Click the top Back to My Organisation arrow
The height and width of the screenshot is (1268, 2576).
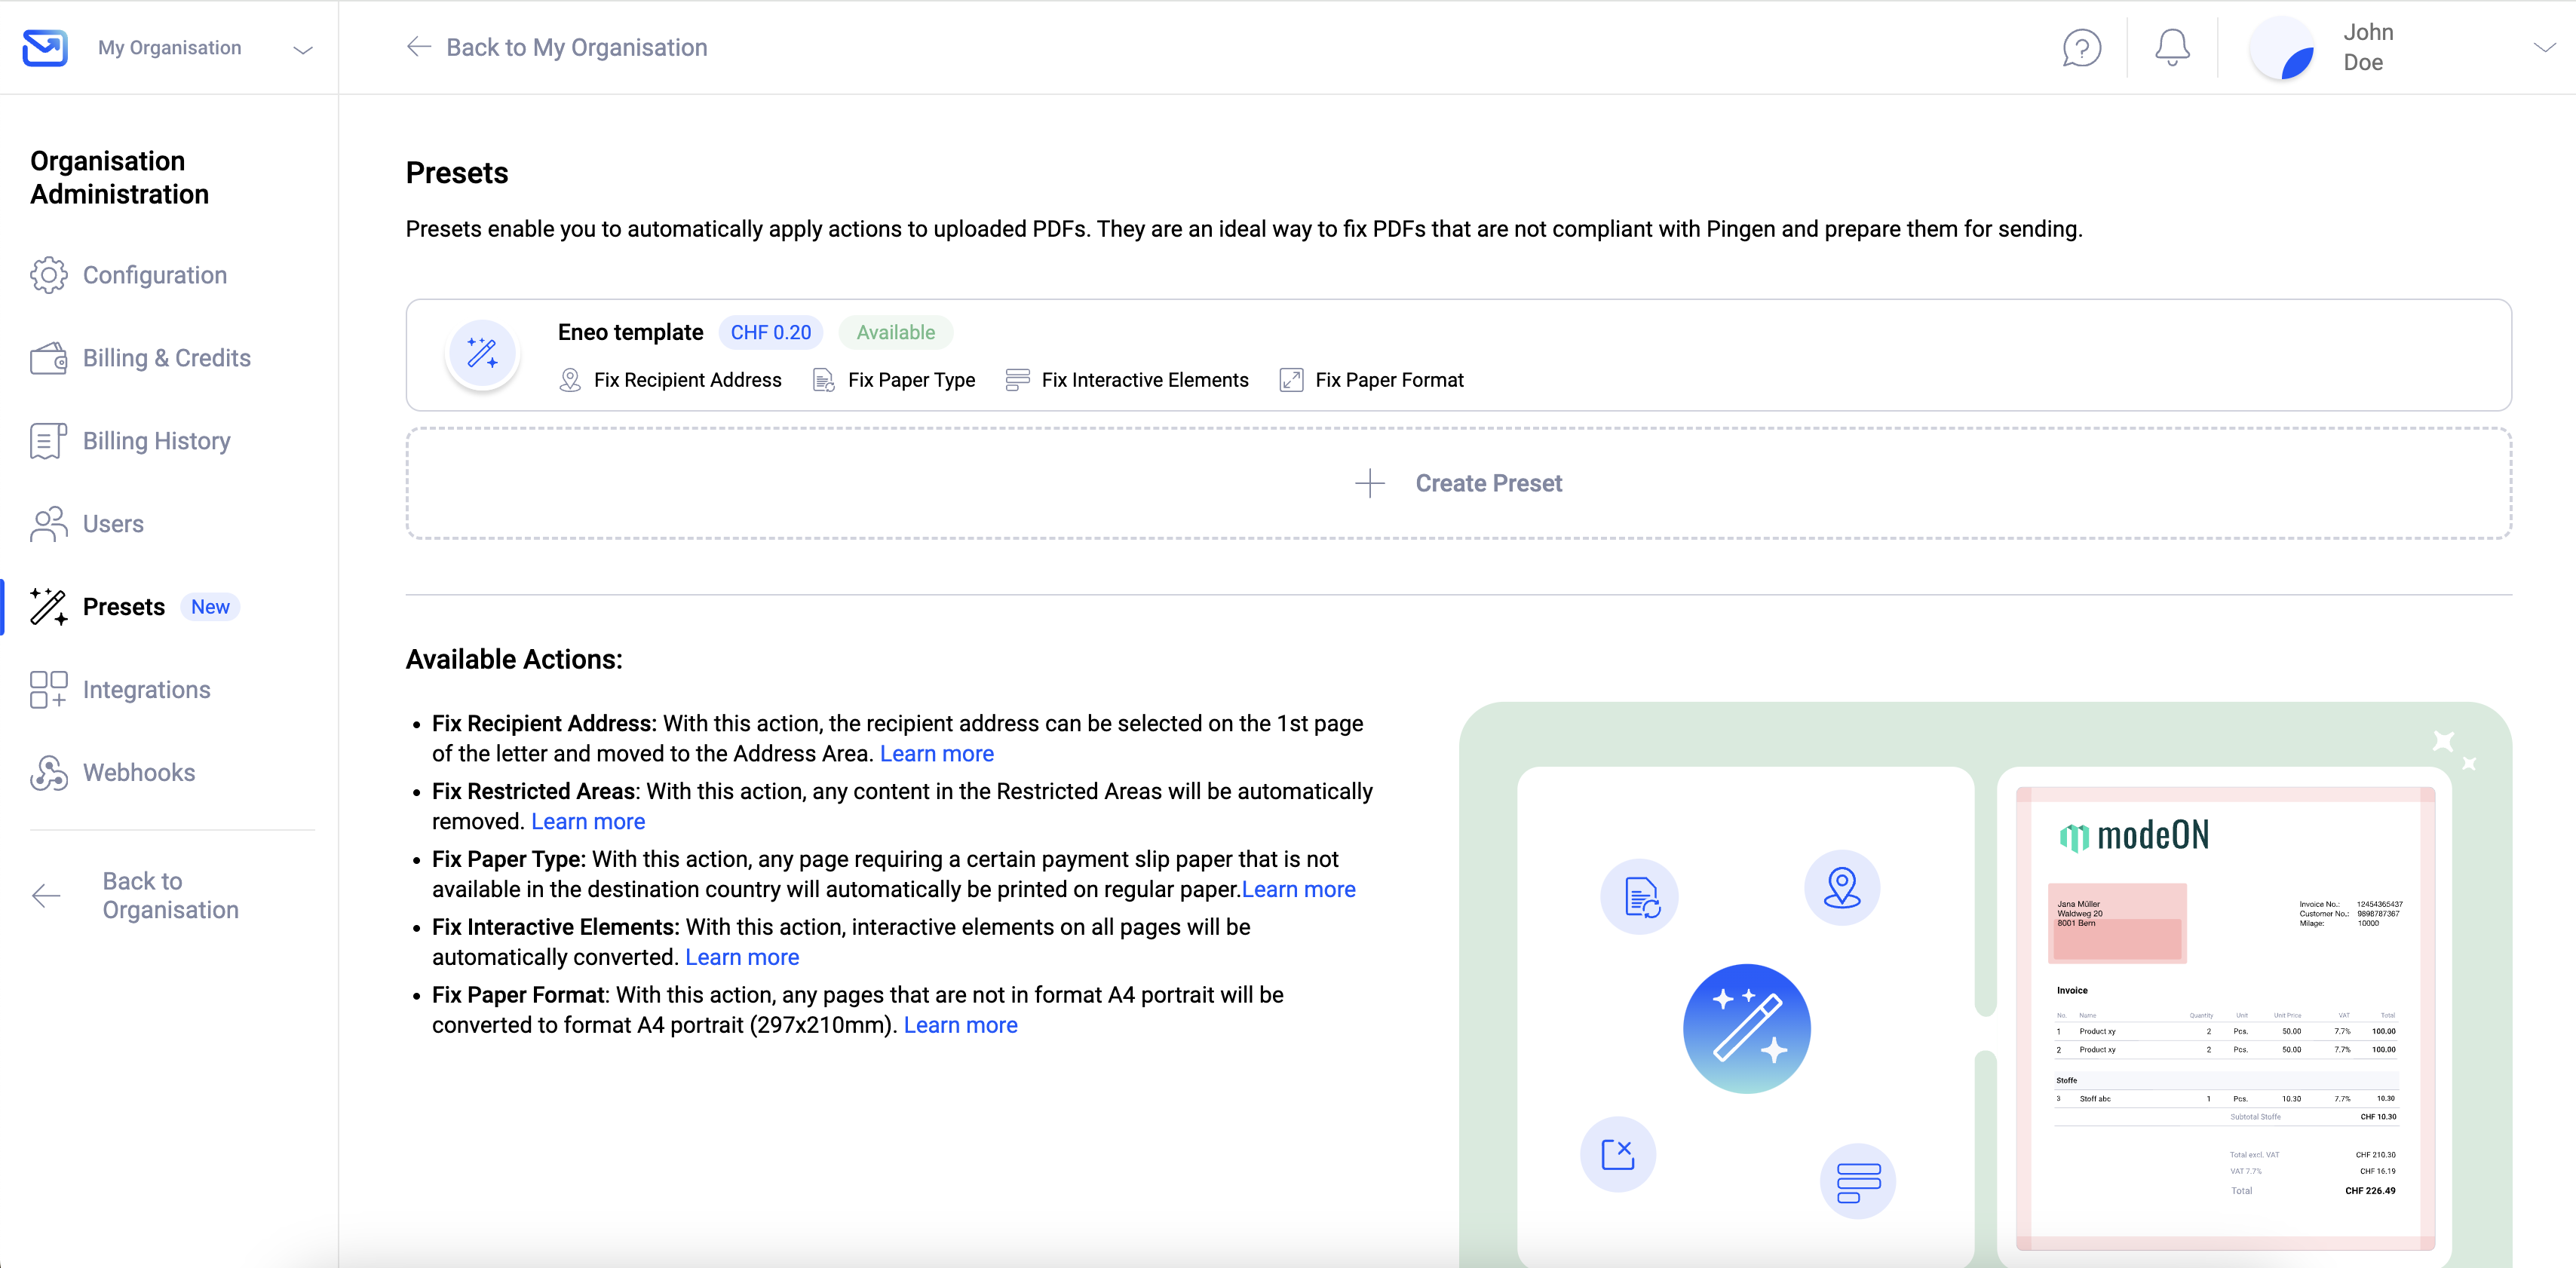(418, 47)
